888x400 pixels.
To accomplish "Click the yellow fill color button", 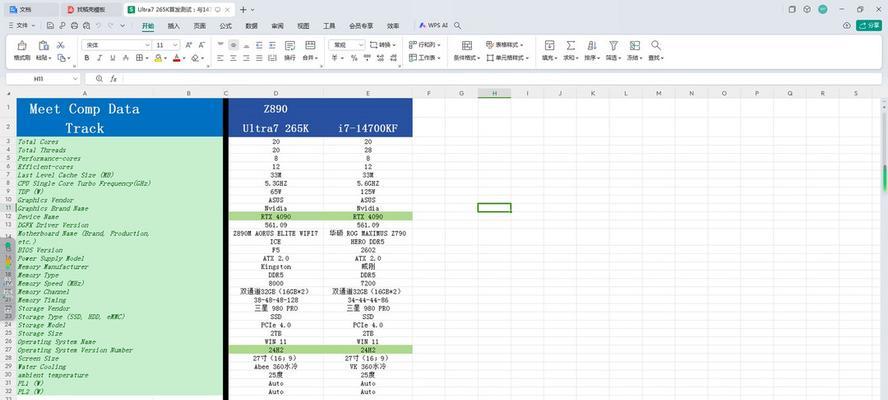I will click(158, 58).
